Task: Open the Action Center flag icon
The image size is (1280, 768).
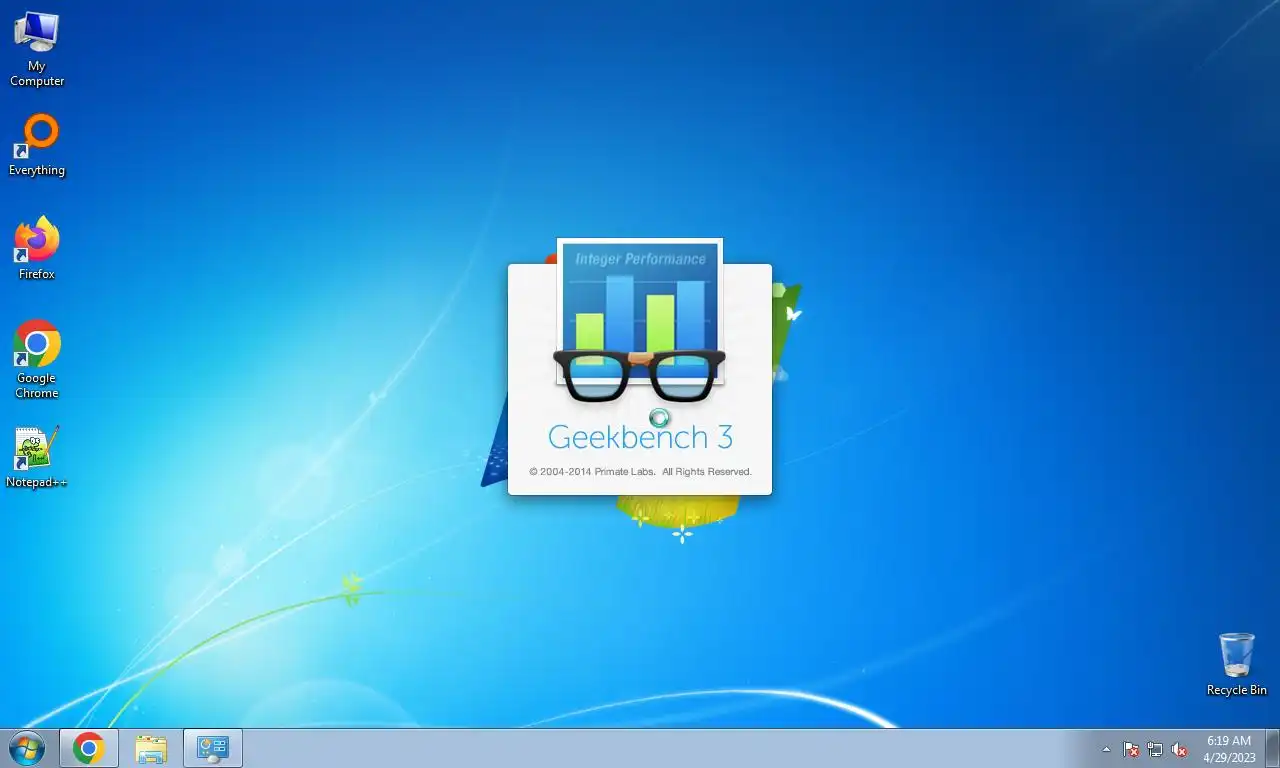Action: [1131, 749]
